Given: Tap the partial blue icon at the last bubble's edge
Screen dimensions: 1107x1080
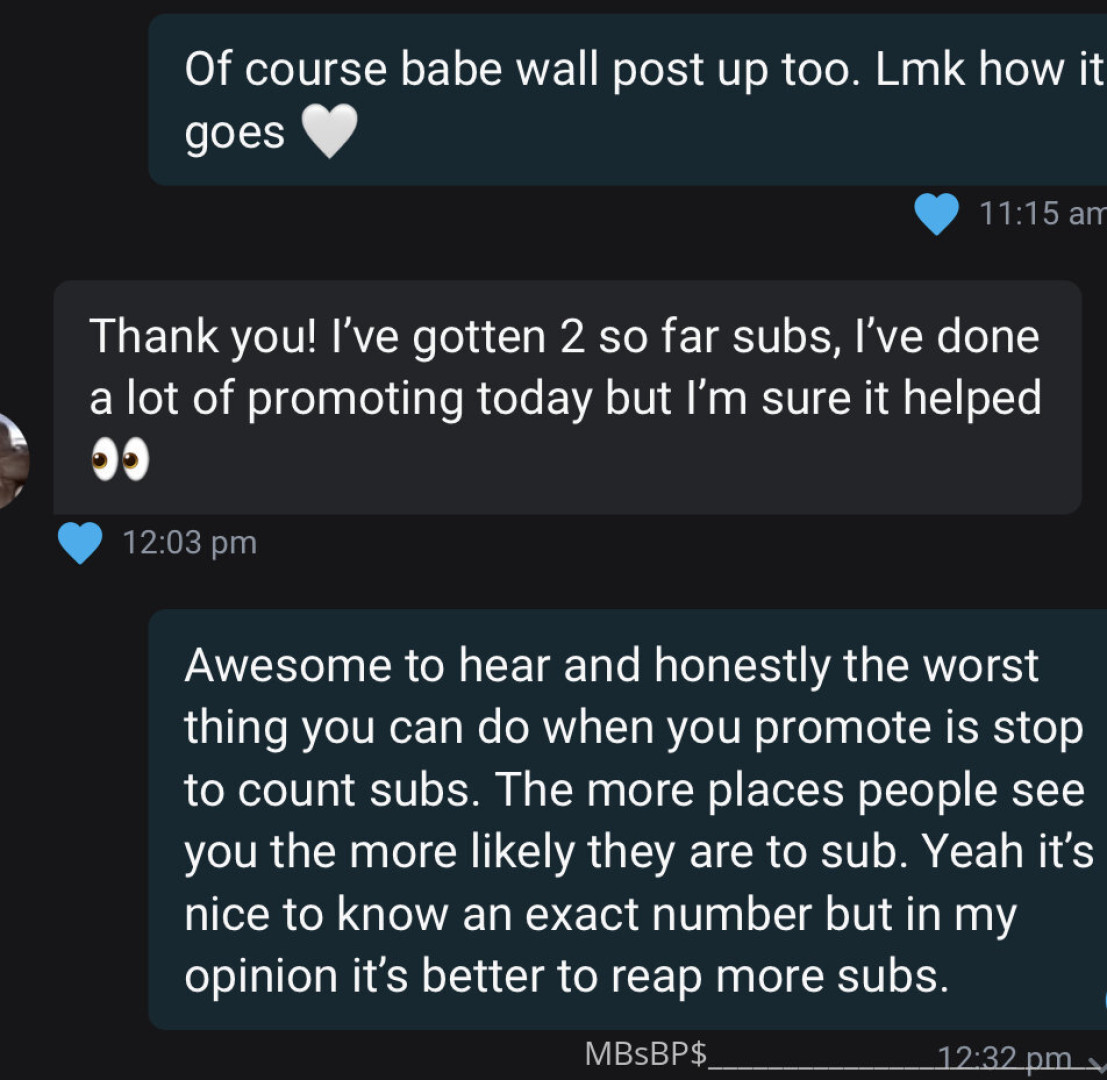Looking at the screenshot, I should click(x=1104, y=999).
